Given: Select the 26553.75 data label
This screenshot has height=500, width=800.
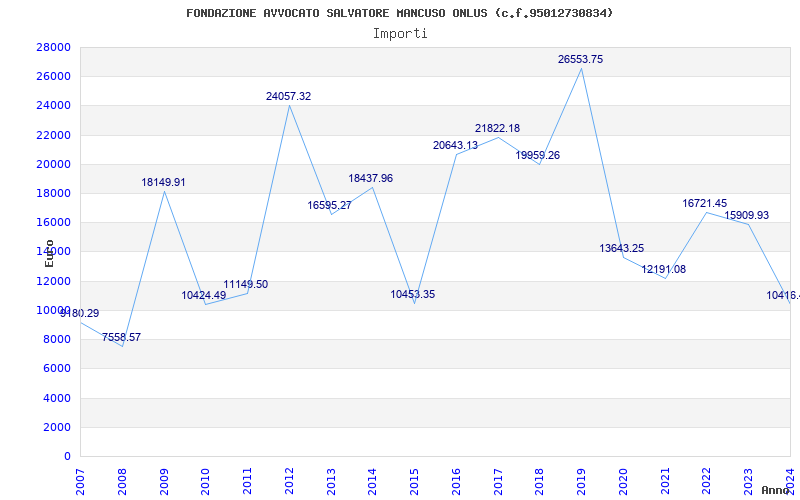Looking at the screenshot, I should [x=580, y=59].
